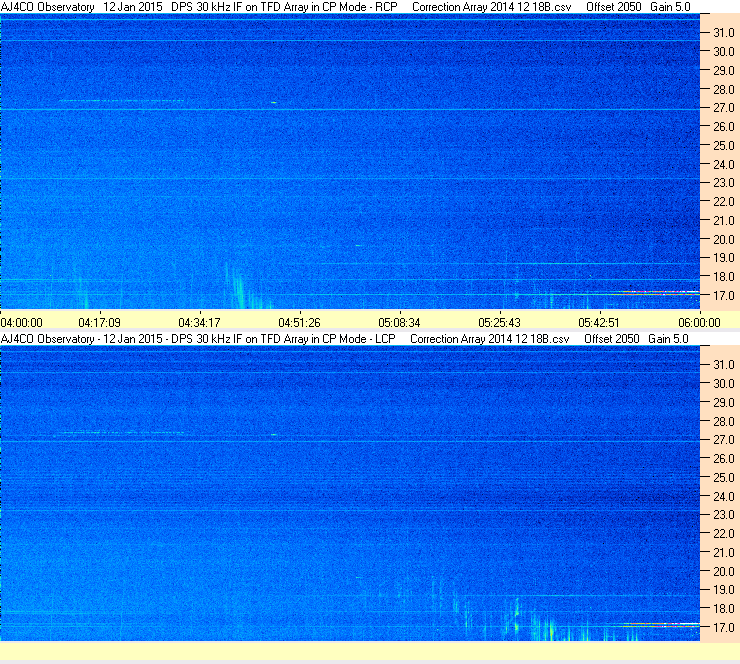Viewport: 740px width, 664px height.
Task: Click 22.0 frequency label in LCP panel
Action: pos(723,534)
